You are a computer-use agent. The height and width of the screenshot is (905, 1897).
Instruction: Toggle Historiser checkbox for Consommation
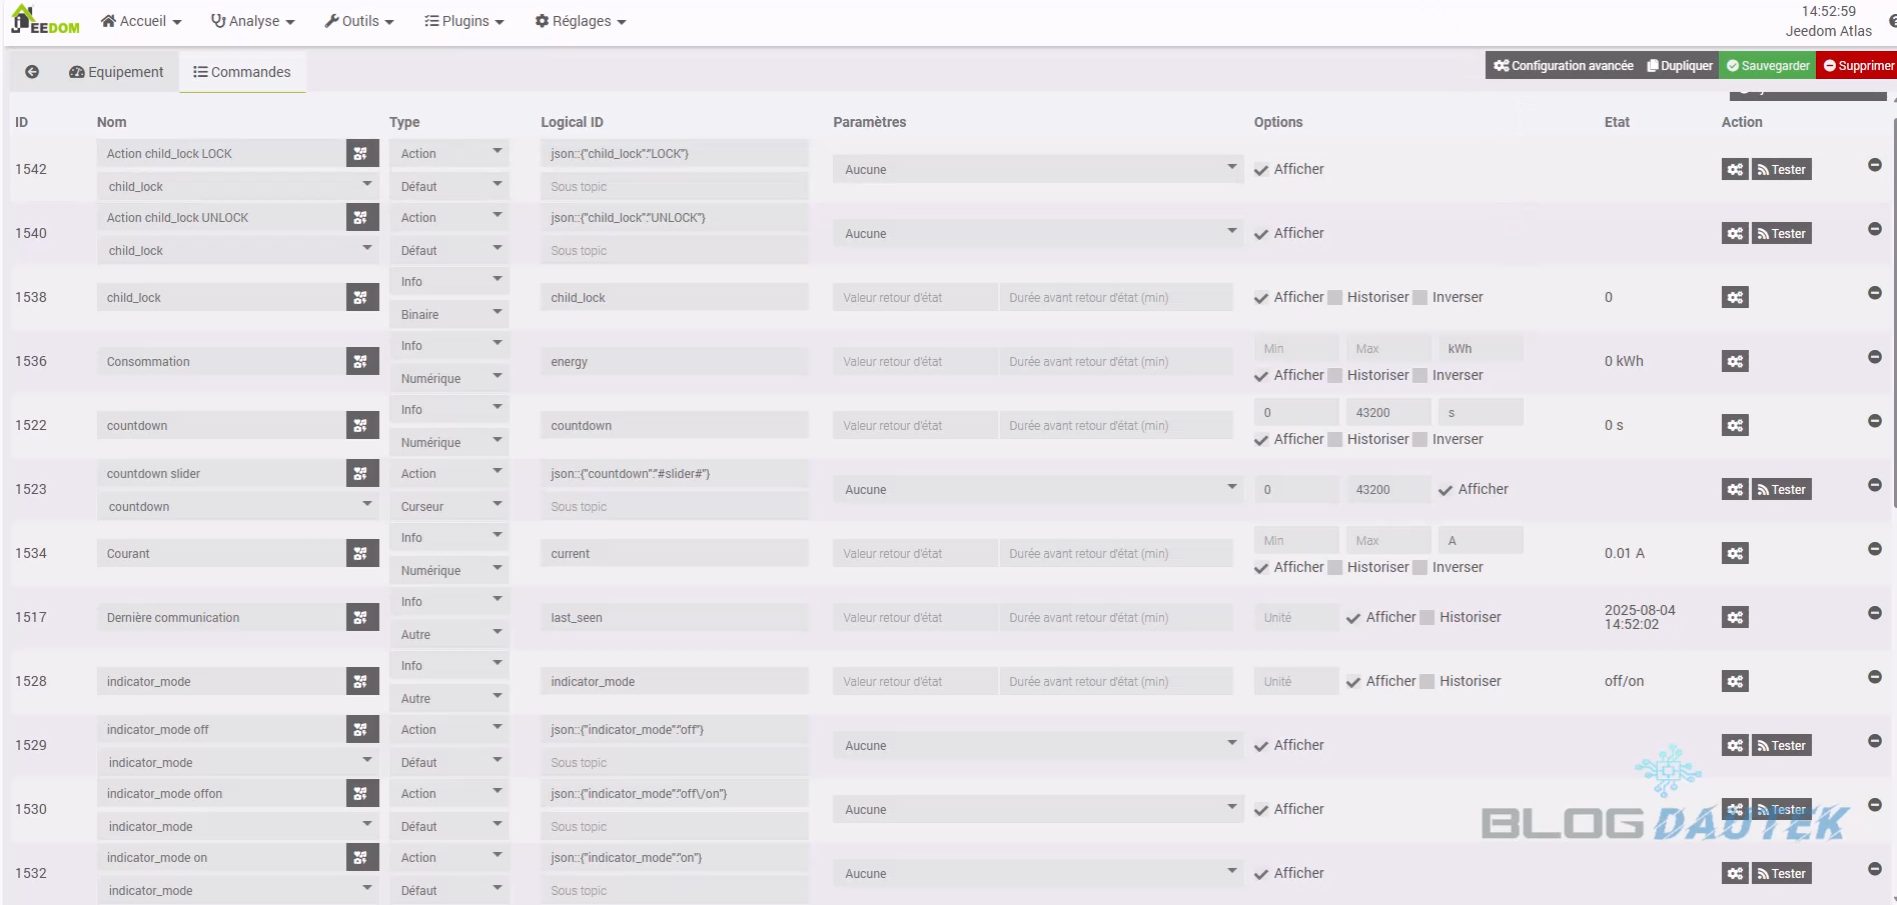tap(1335, 375)
